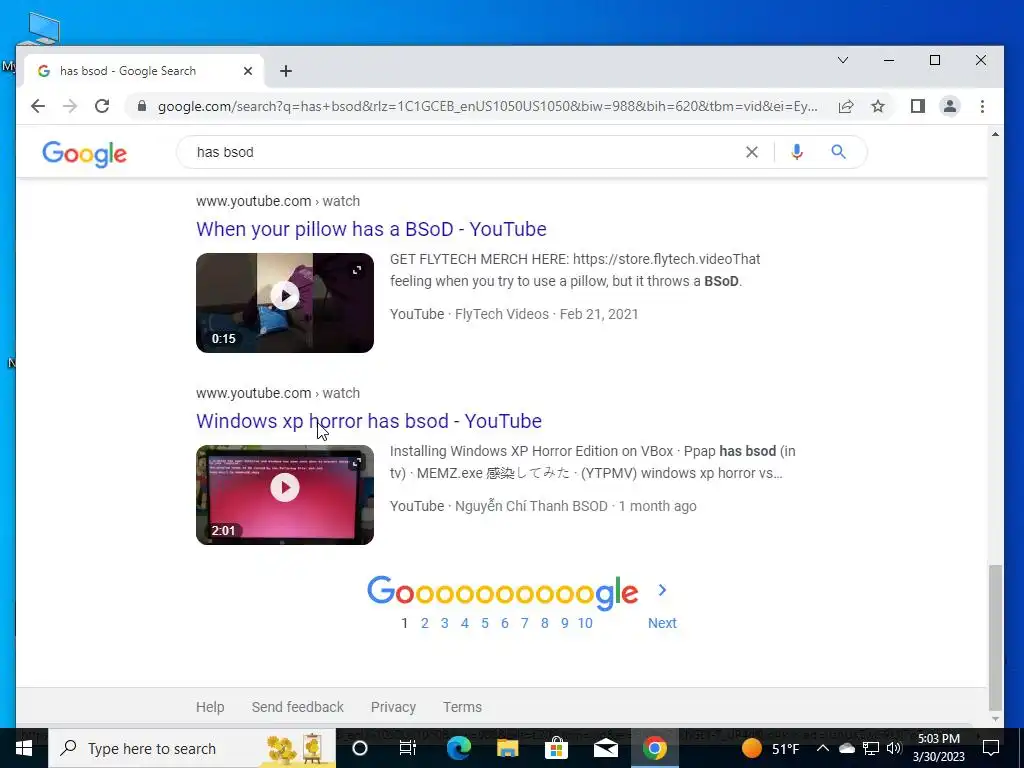Image resolution: width=1024 pixels, height=768 pixels.
Task: Click the scrollbar up arrow
Action: (995, 135)
